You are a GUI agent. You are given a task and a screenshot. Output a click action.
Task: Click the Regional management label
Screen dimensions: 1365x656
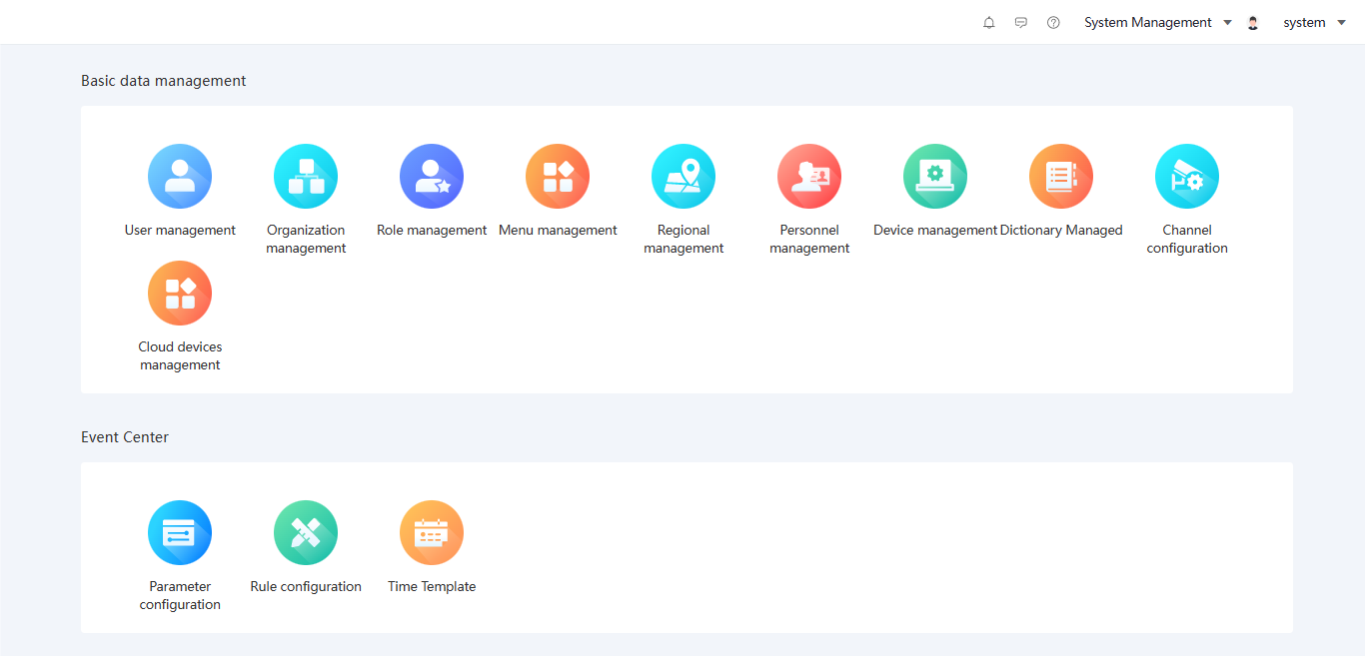click(x=684, y=239)
